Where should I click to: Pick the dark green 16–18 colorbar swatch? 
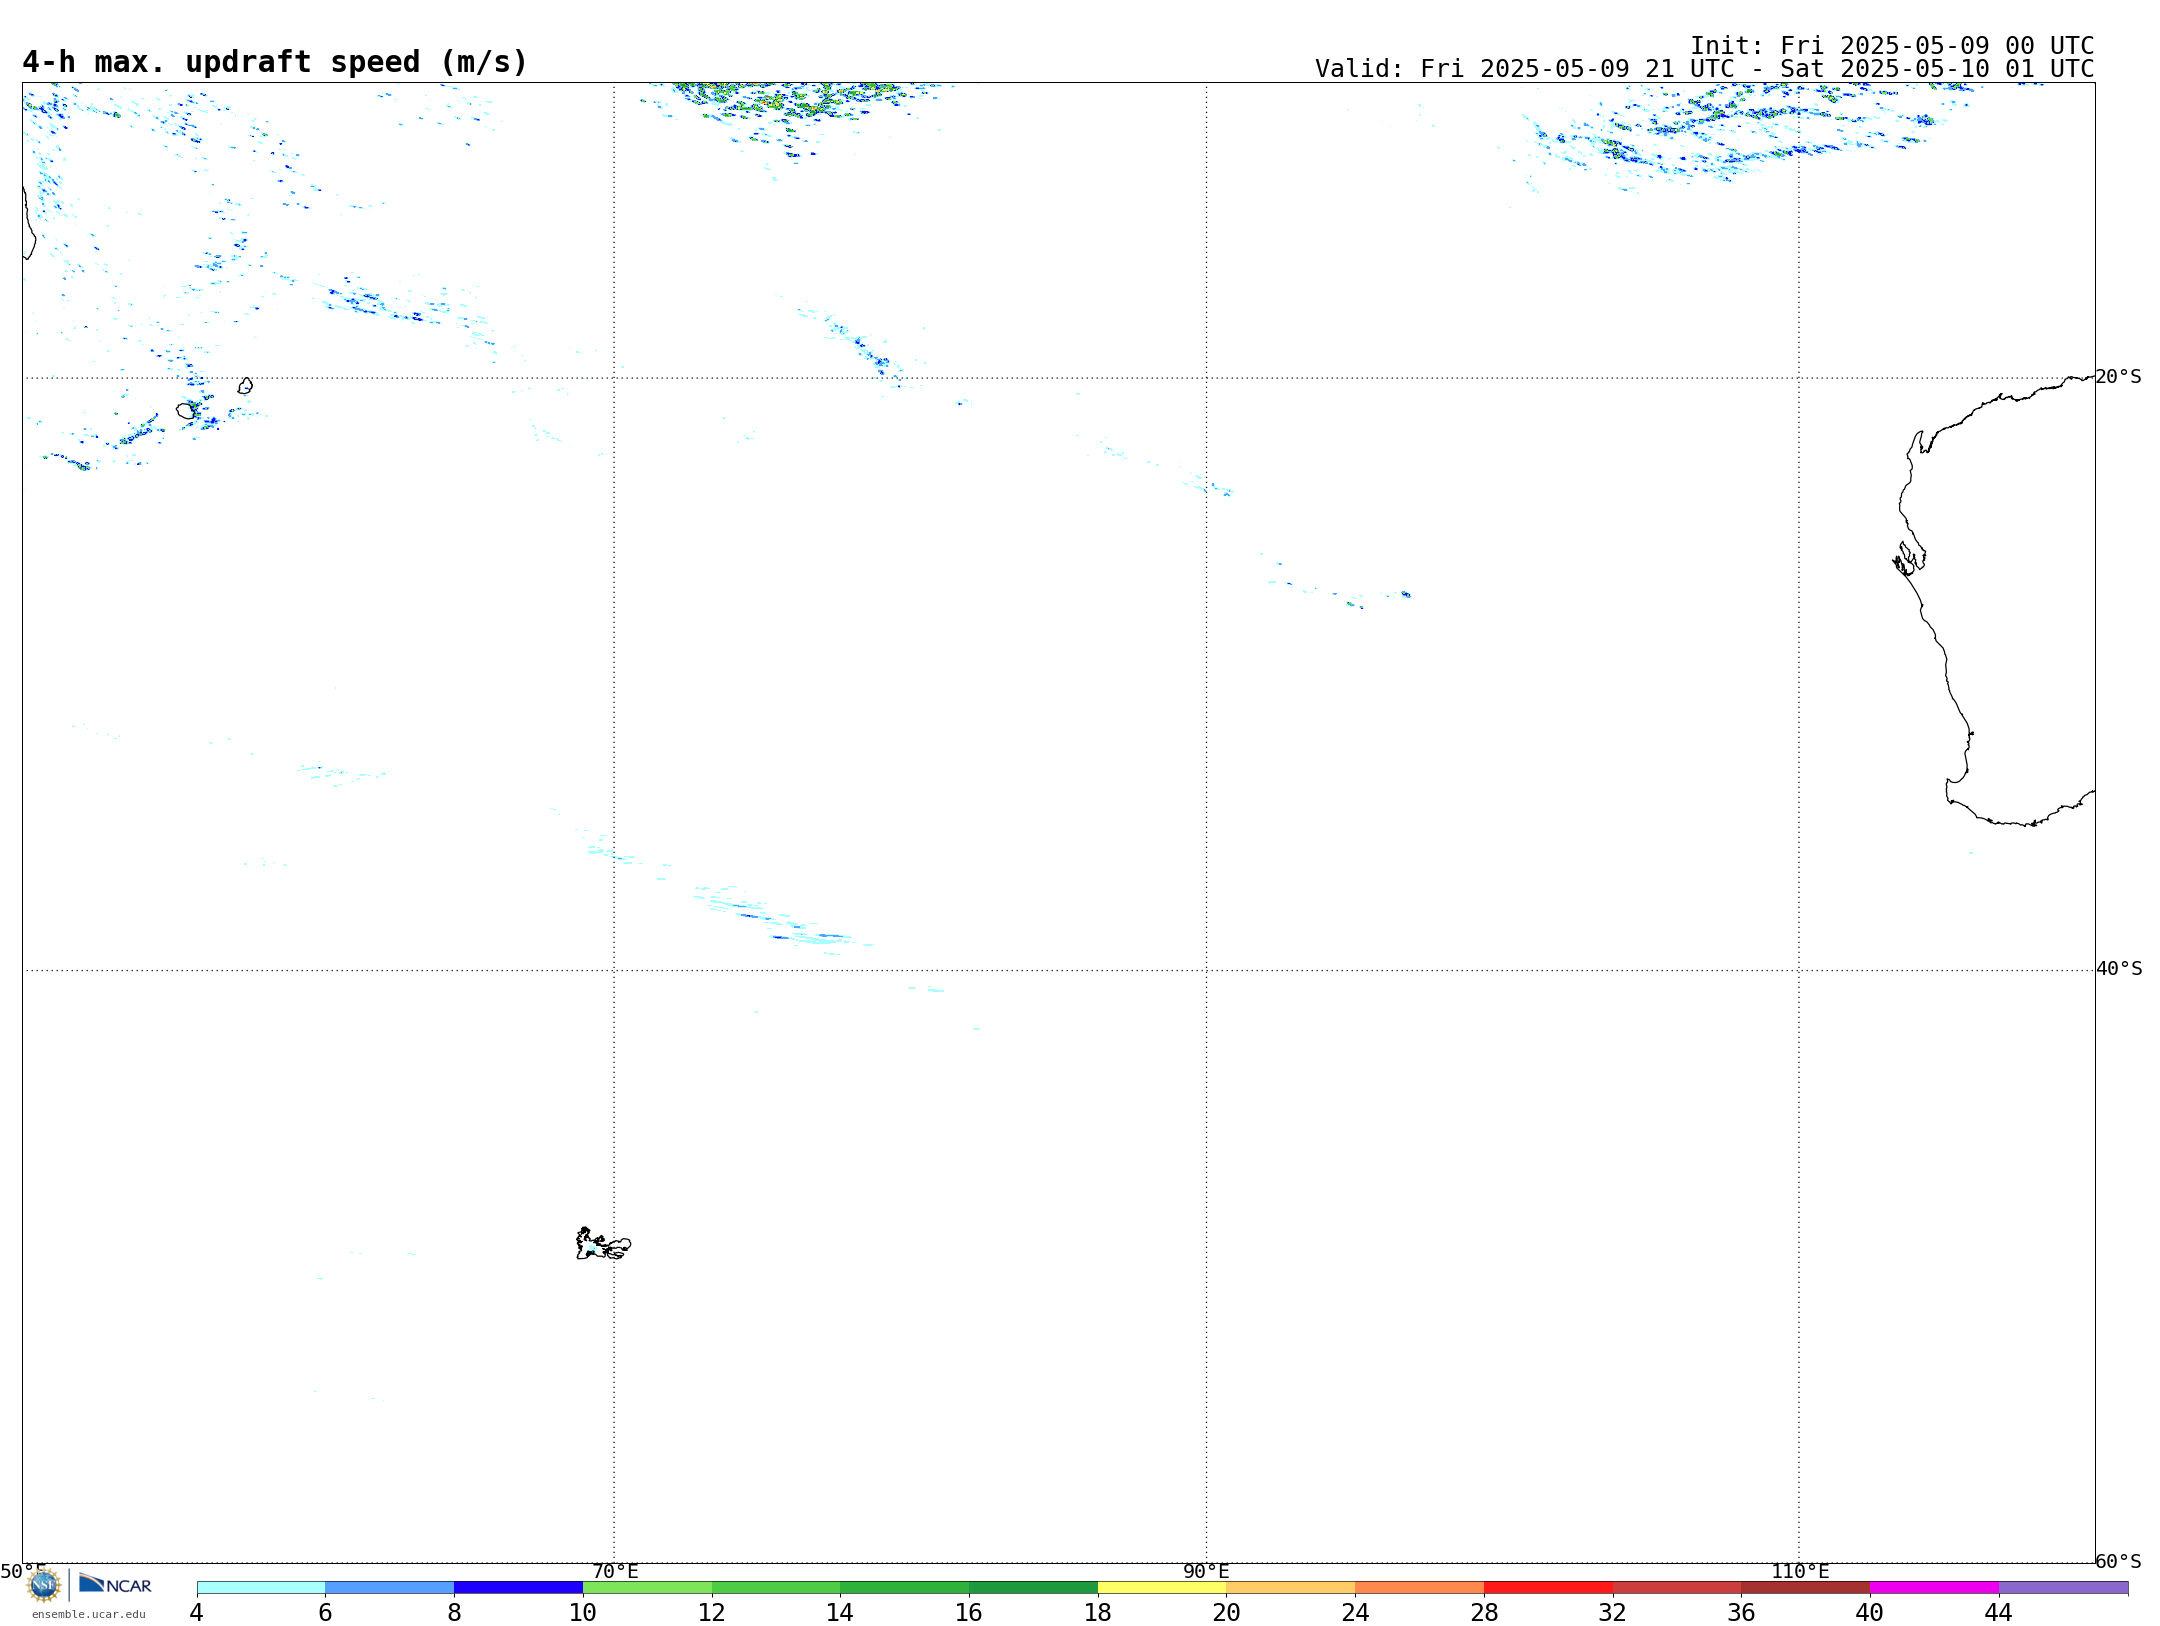click(1033, 1588)
